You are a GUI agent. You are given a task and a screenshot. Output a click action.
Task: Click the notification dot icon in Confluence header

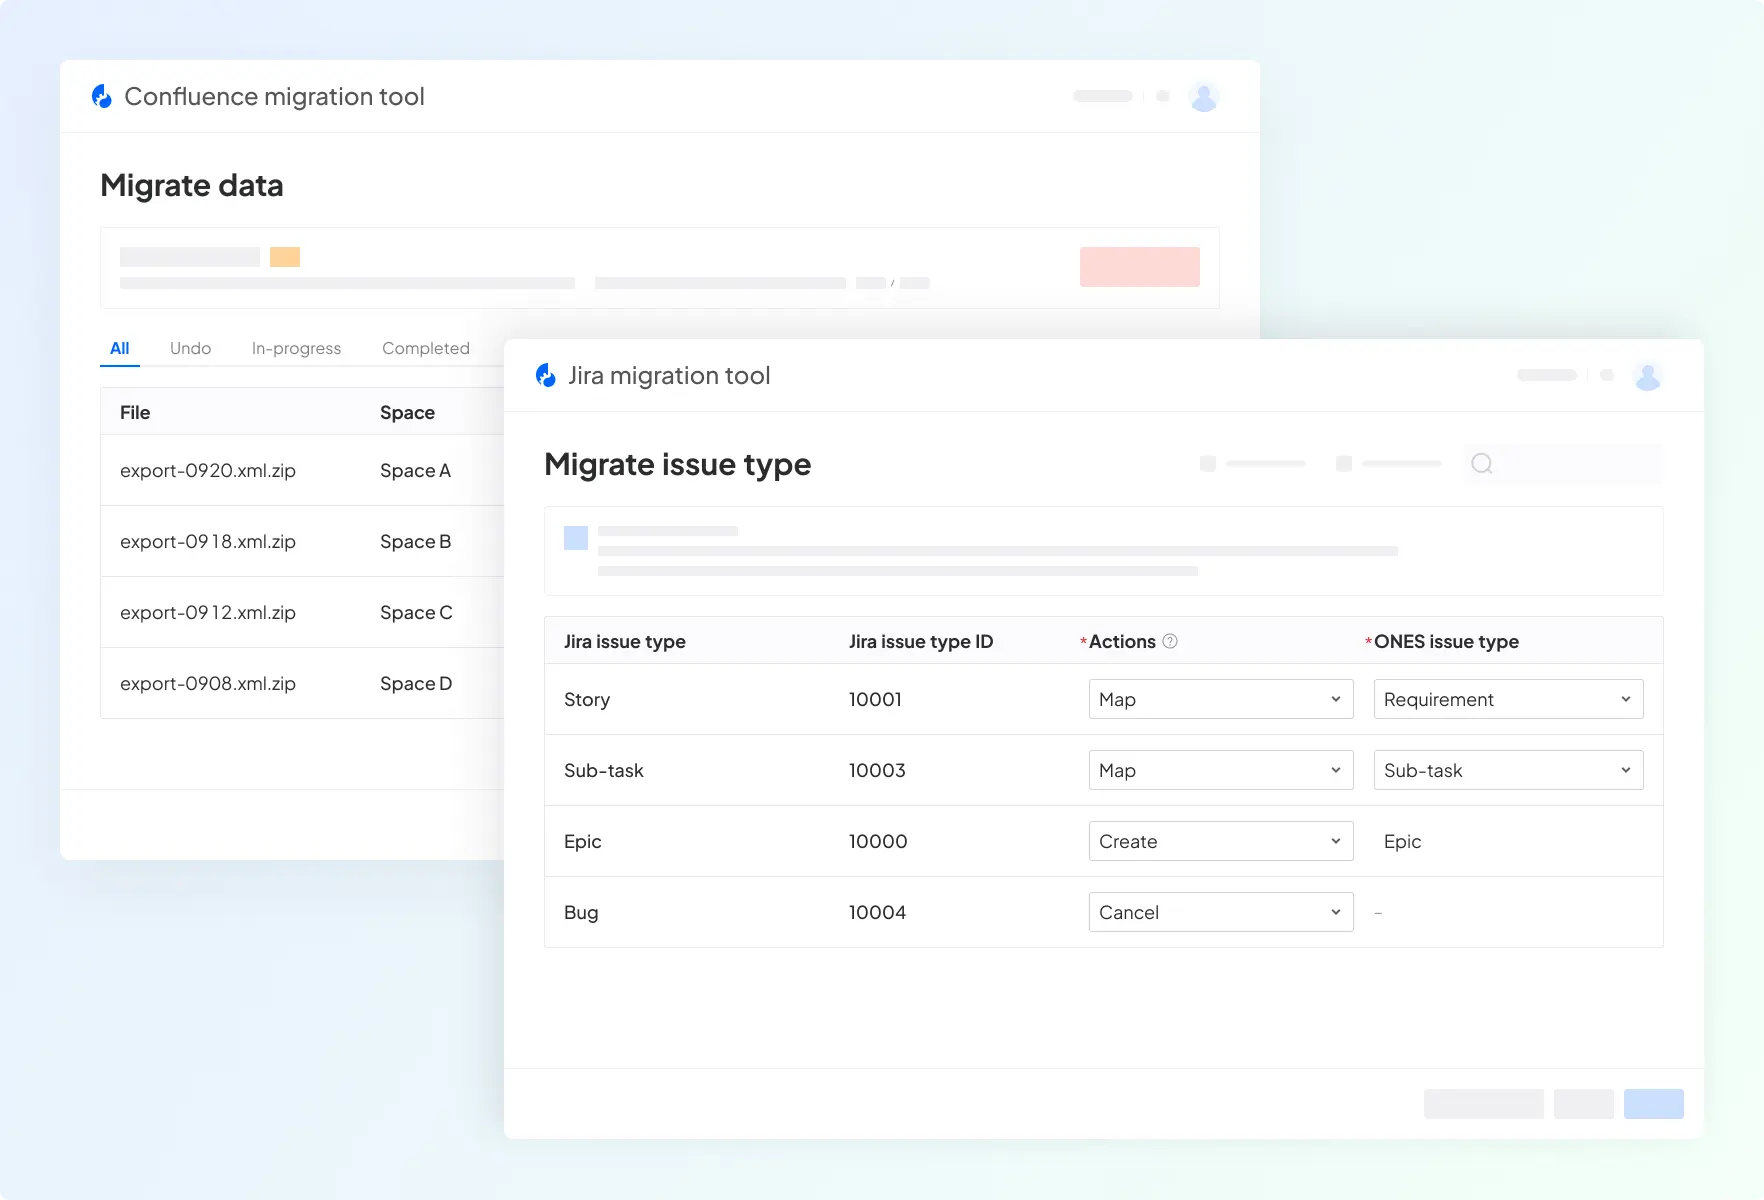pos(1163,96)
